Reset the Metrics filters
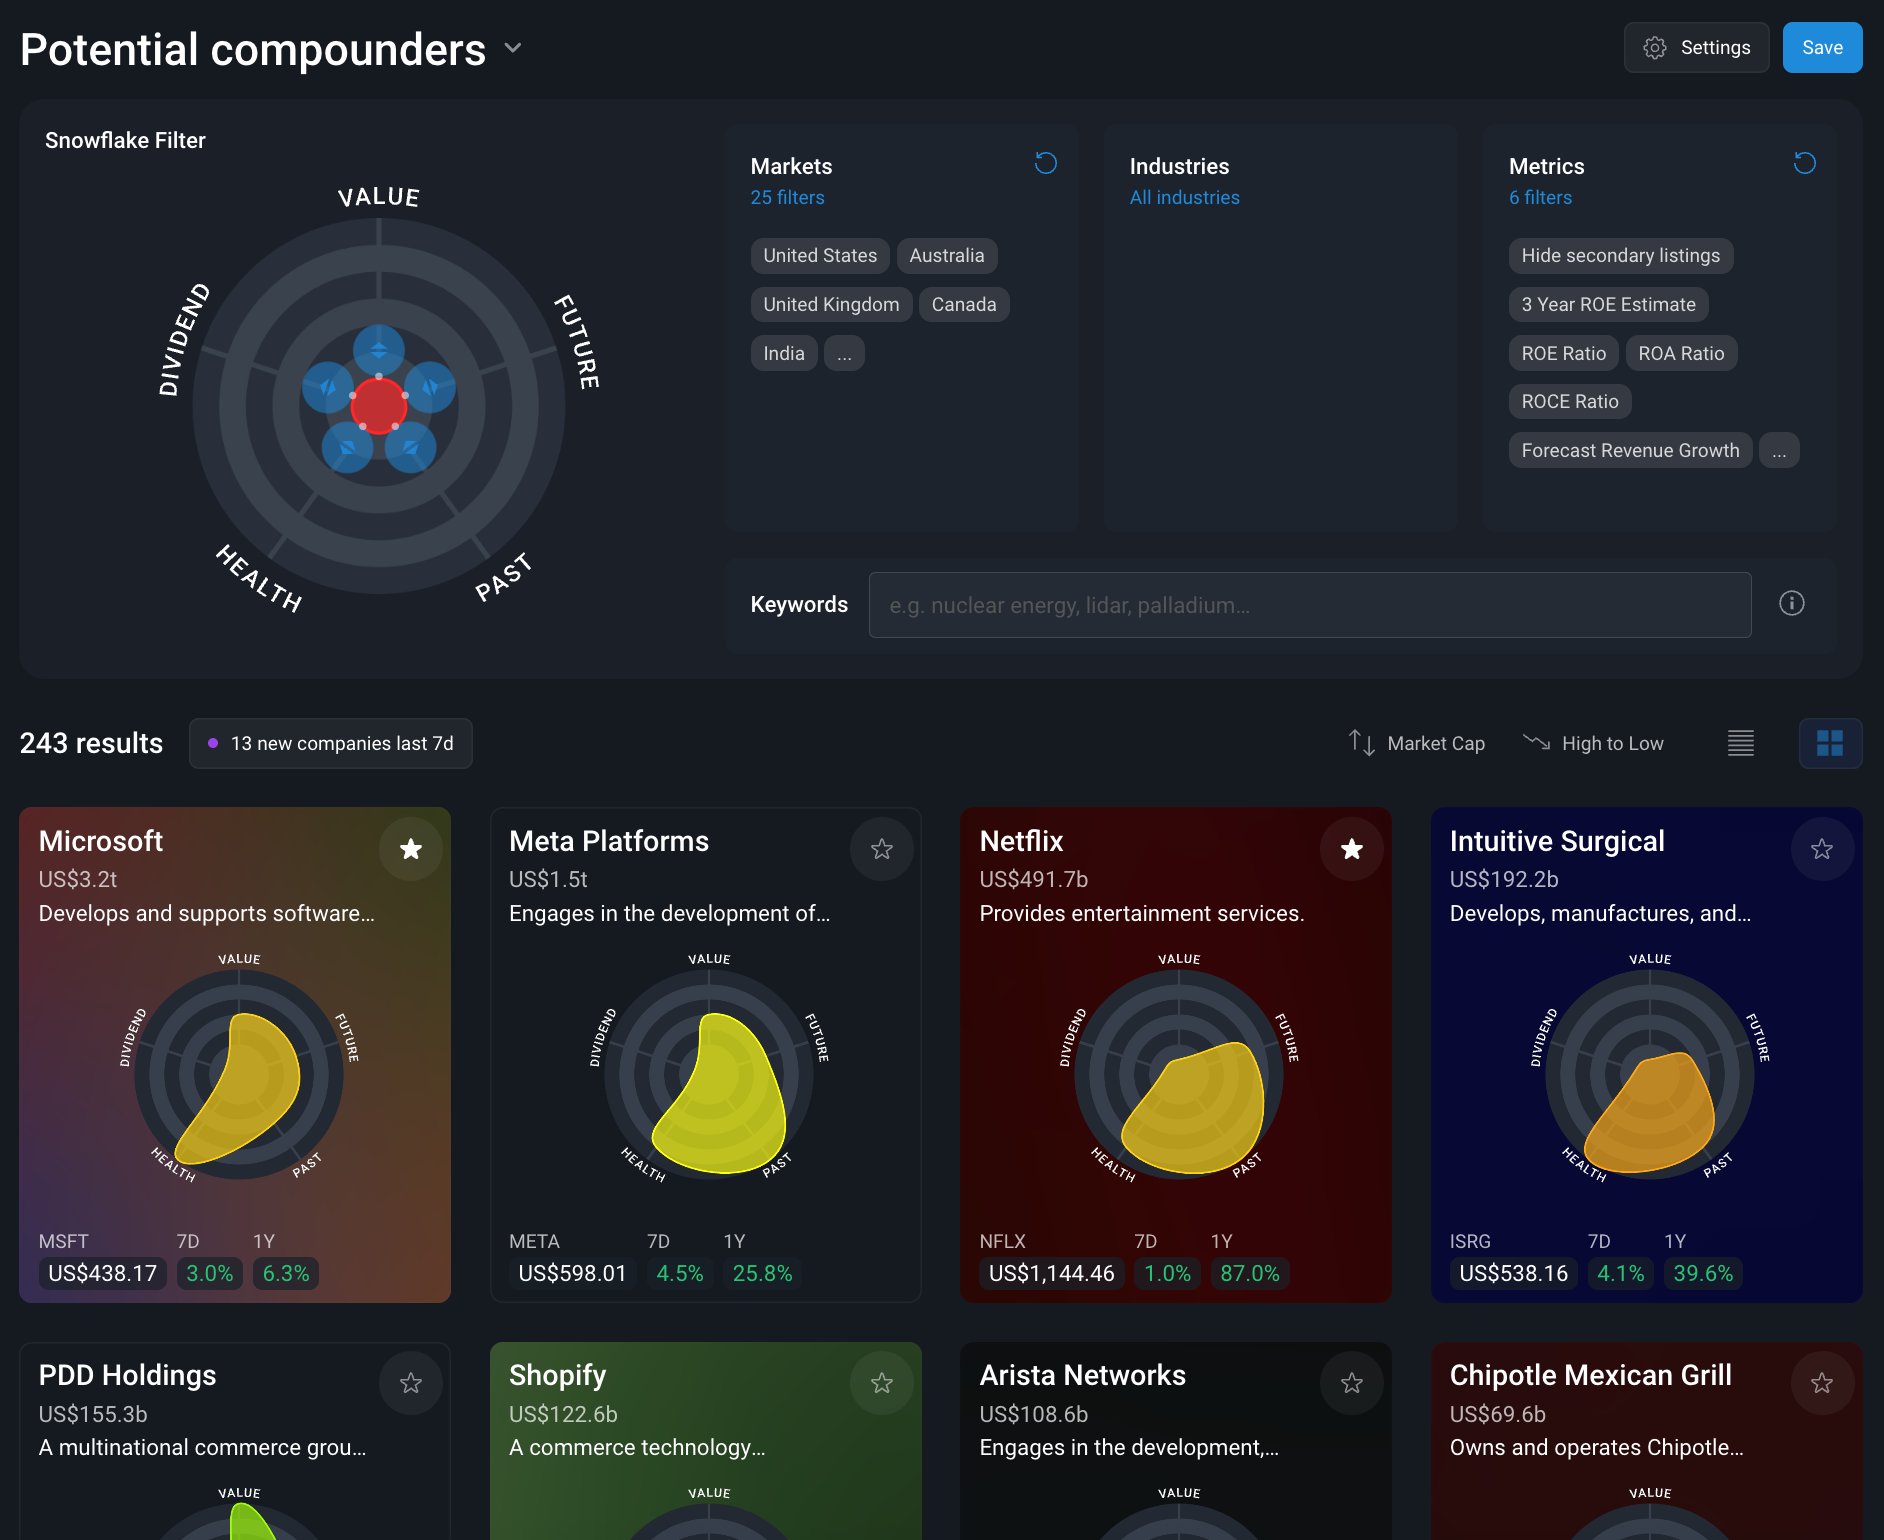Viewport: 1884px width, 1540px height. click(x=1805, y=163)
